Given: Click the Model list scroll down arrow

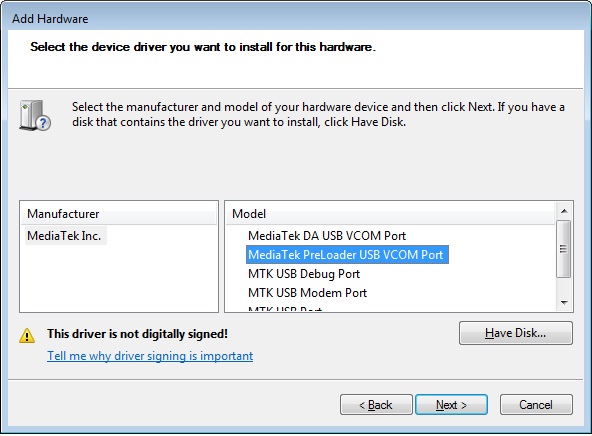Looking at the screenshot, I should [x=564, y=303].
